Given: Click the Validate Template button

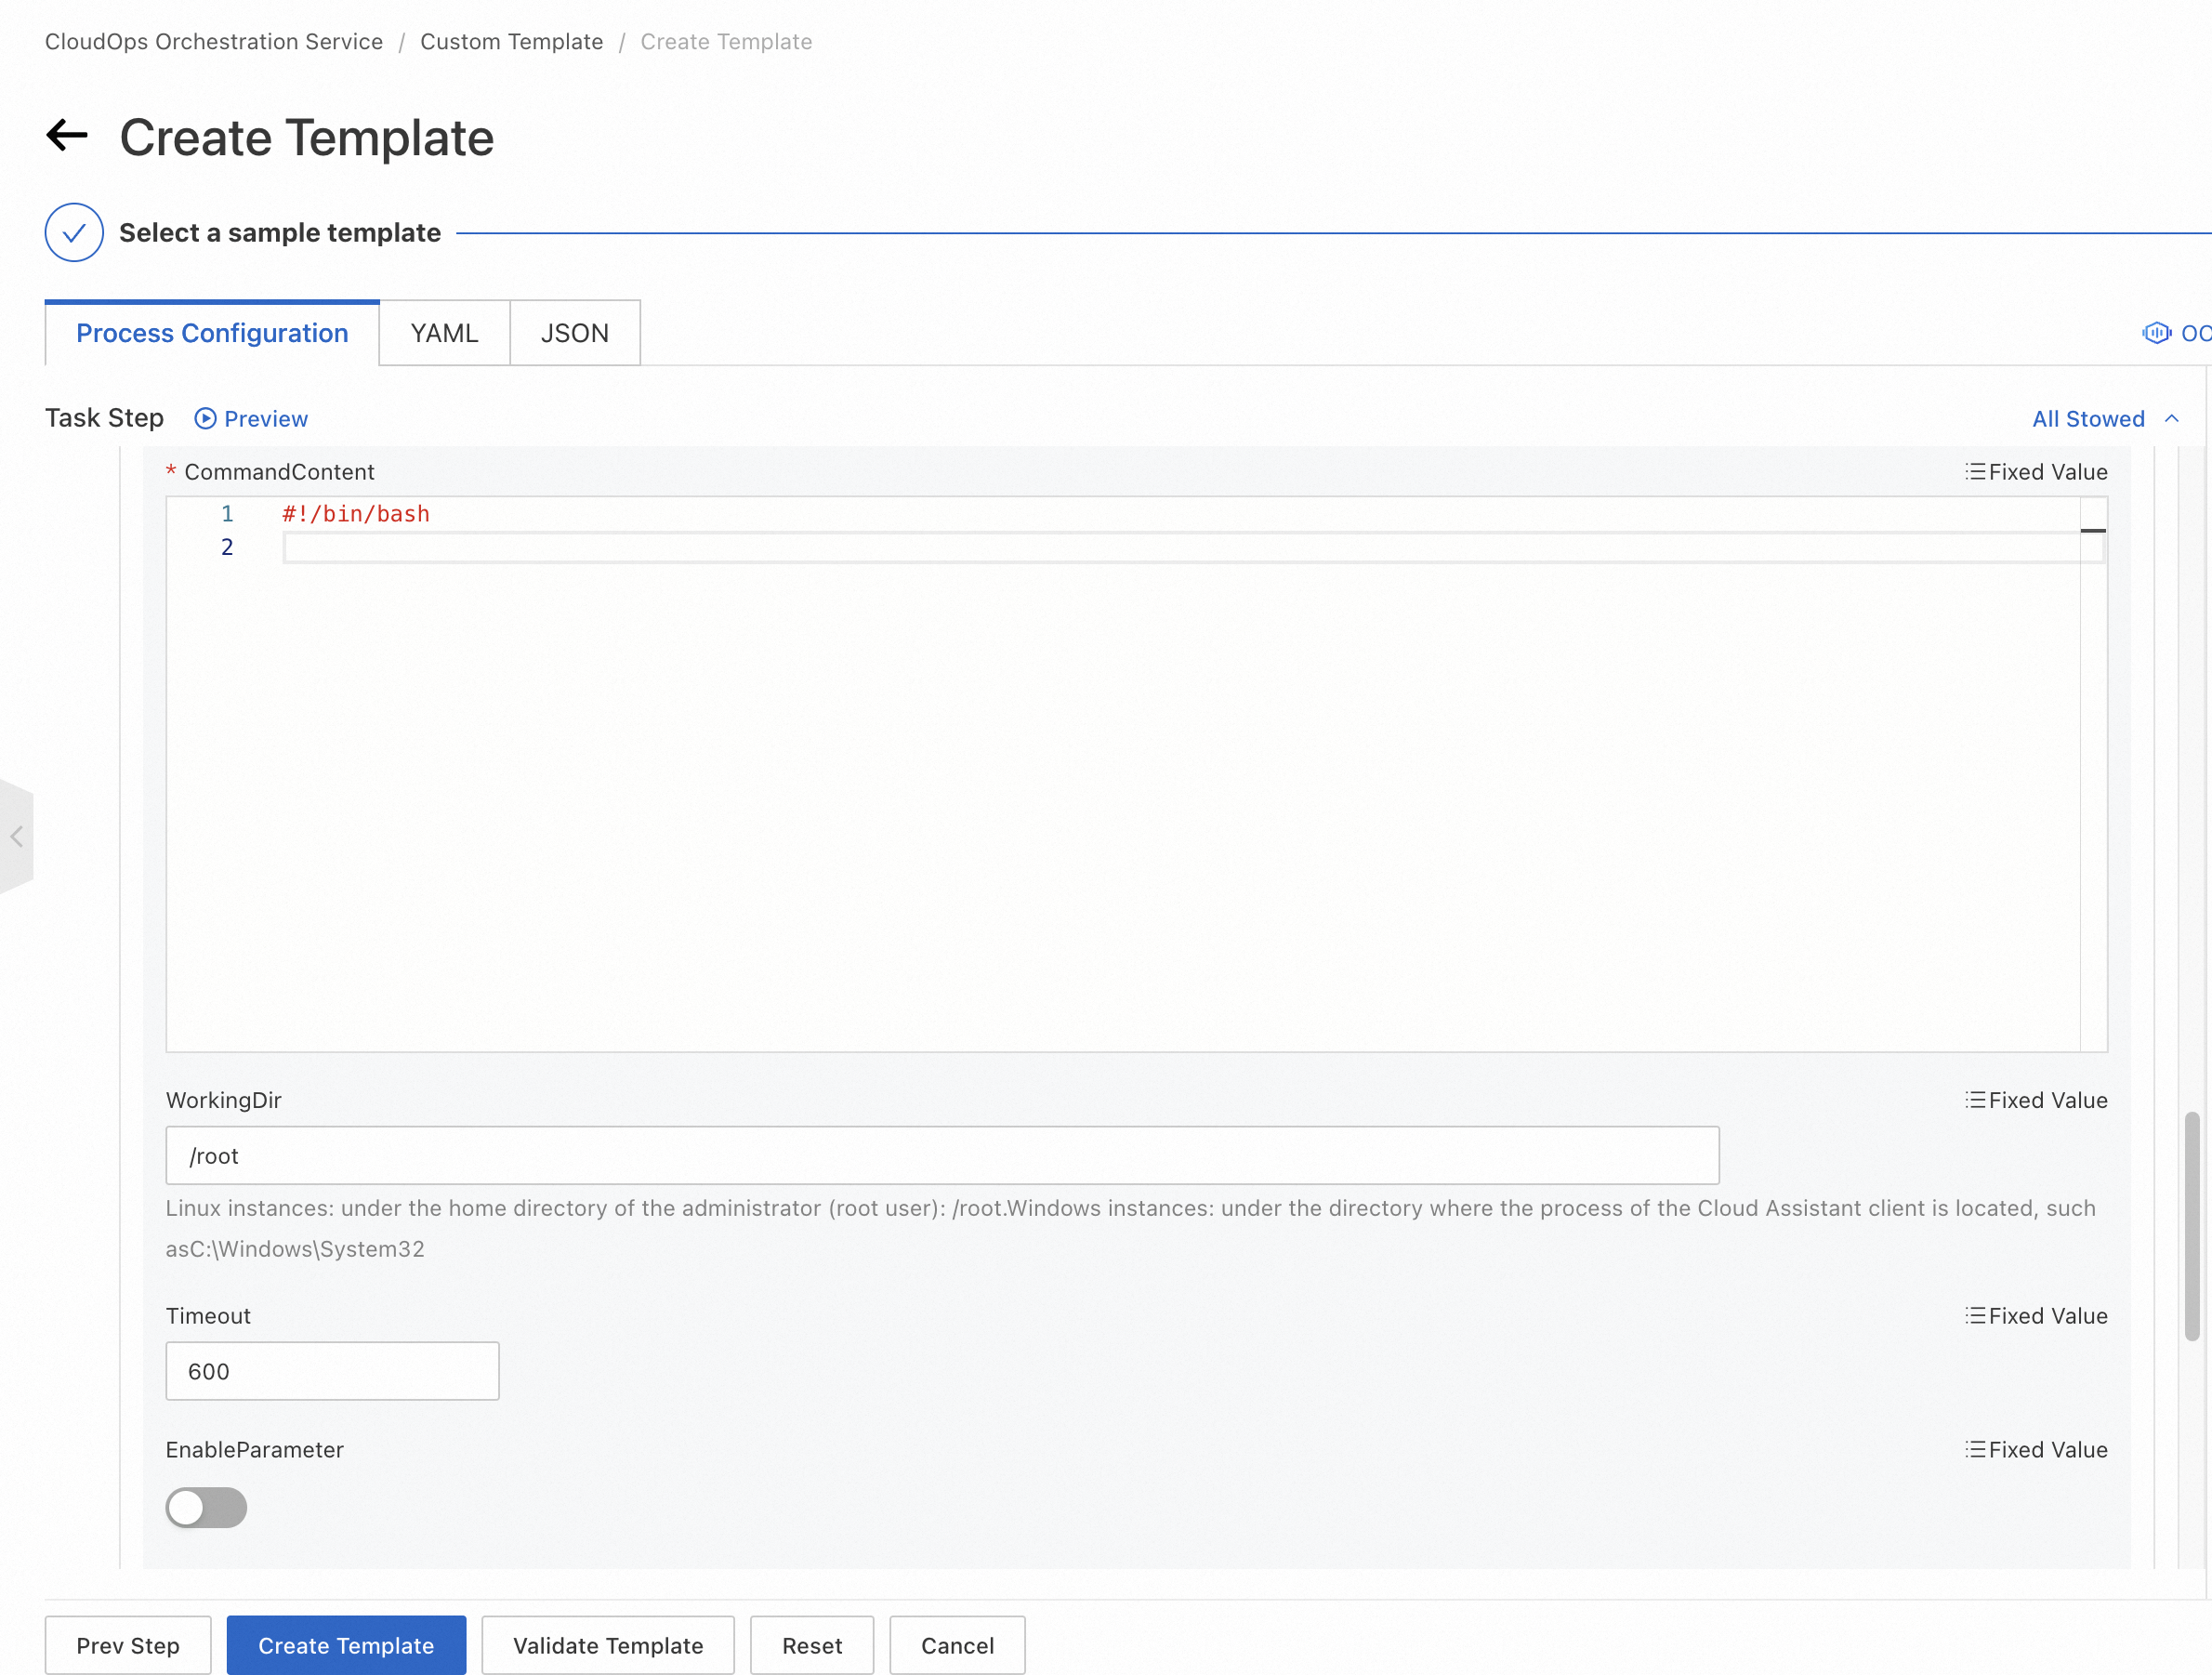Looking at the screenshot, I should 608,1646.
